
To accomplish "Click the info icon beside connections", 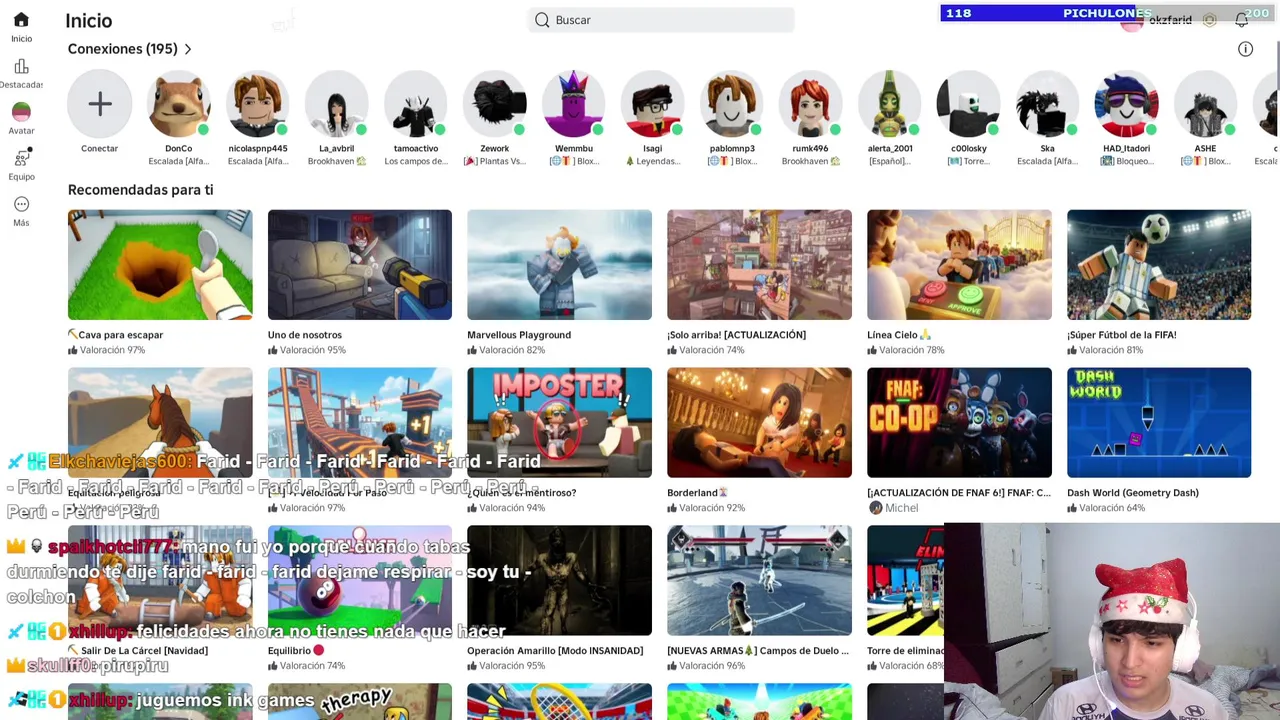I will click(x=1245, y=49).
